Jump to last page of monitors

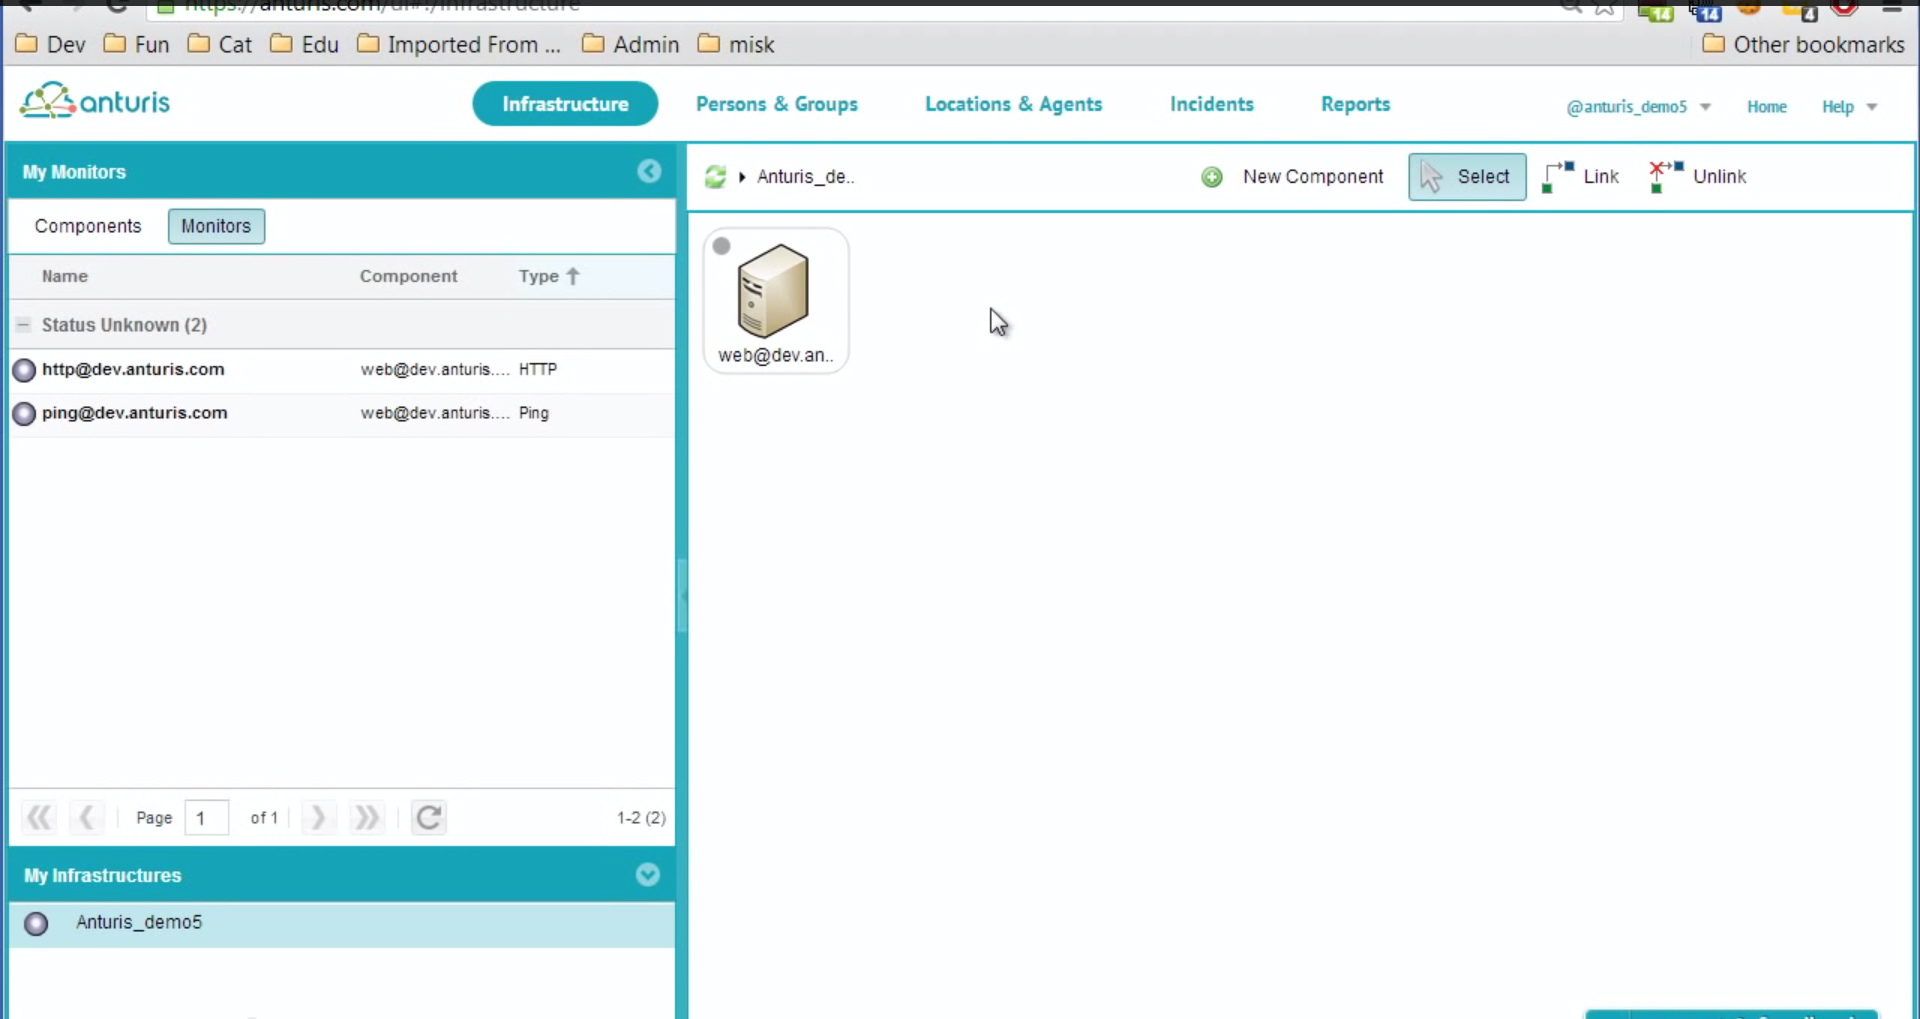click(x=366, y=818)
